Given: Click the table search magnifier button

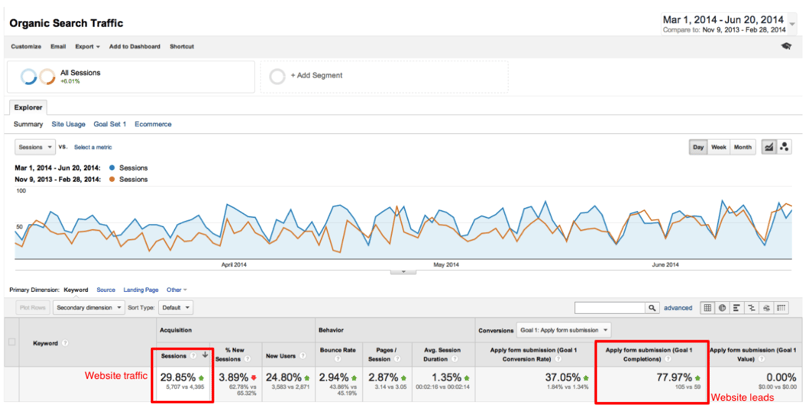Looking at the screenshot, I should [x=652, y=308].
